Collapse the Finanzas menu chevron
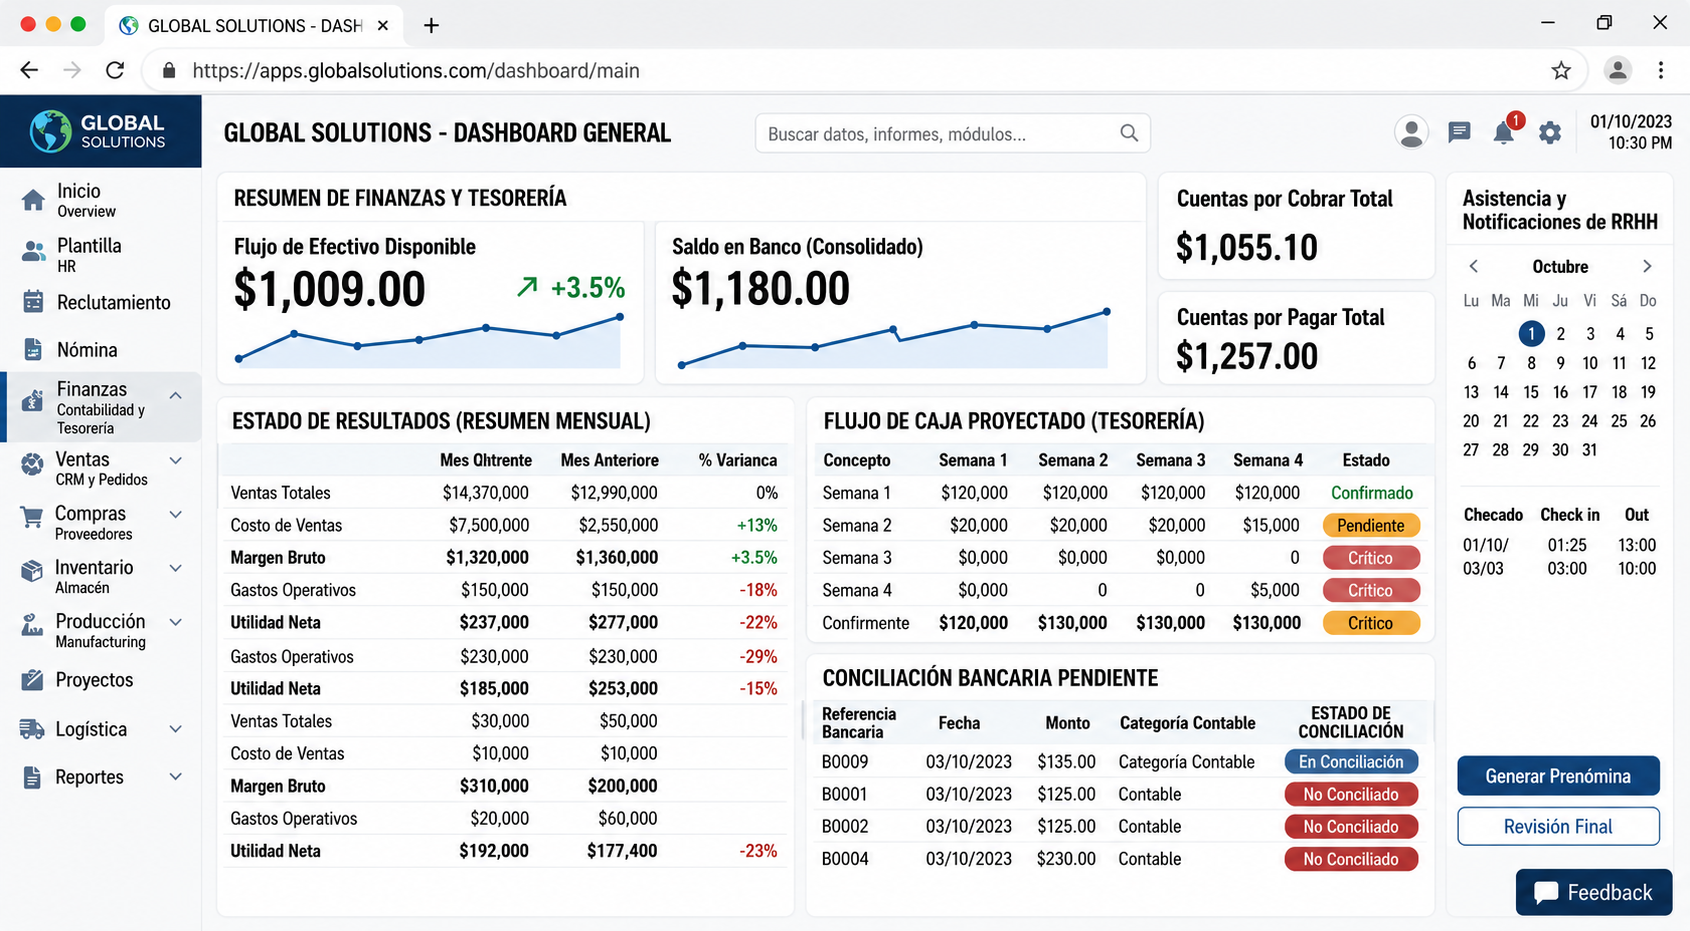The image size is (1690, 931). pyautogui.click(x=175, y=396)
